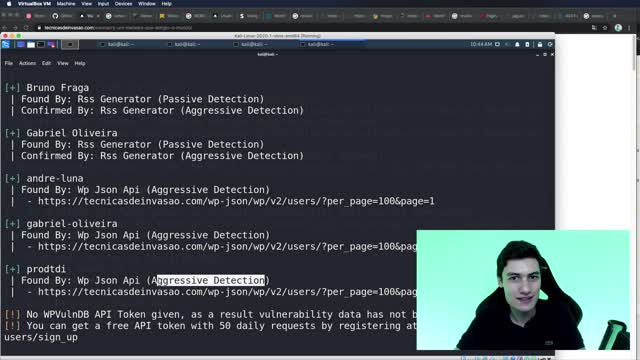
Task: Open VirtualBox VM menu in macOS bar
Action: 34,4
